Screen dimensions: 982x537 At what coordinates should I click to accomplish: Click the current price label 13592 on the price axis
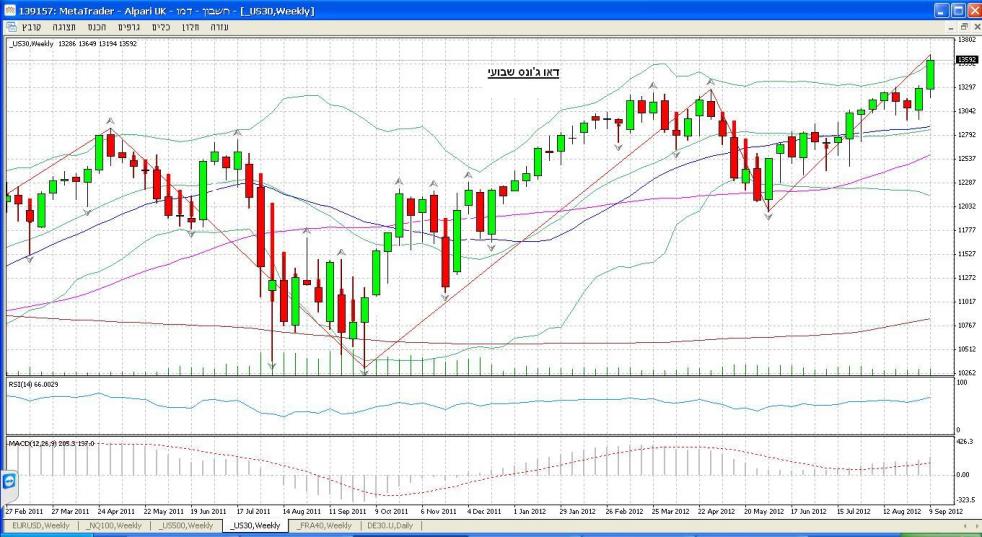pyautogui.click(x=966, y=60)
